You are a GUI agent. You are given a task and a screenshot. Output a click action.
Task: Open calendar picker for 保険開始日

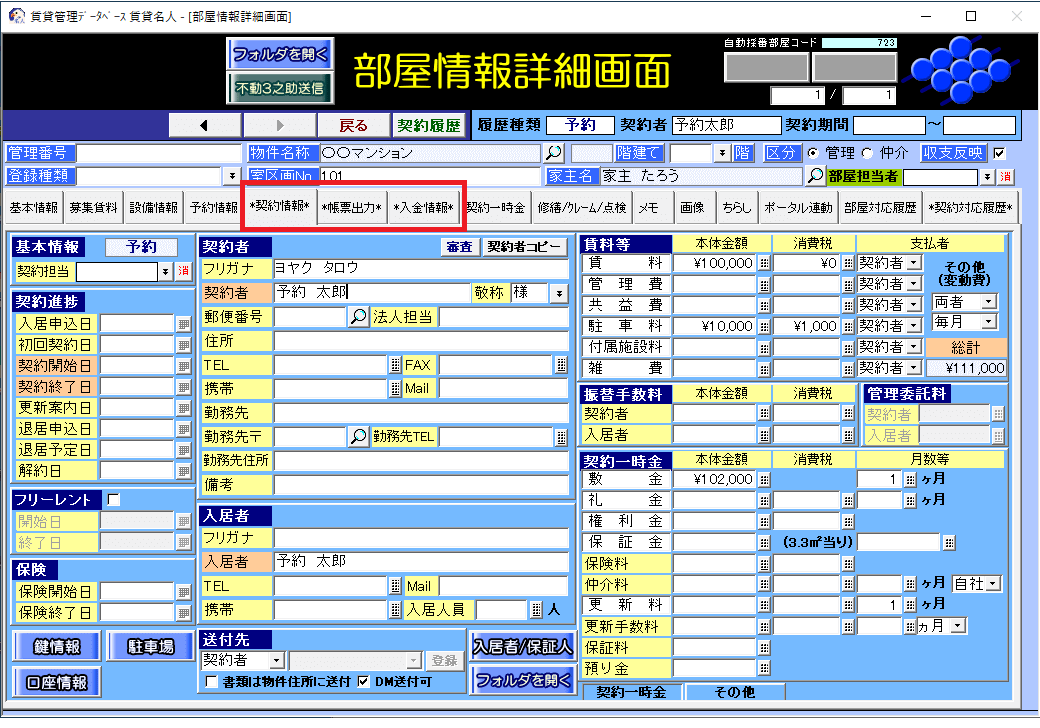[x=183, y=591]
